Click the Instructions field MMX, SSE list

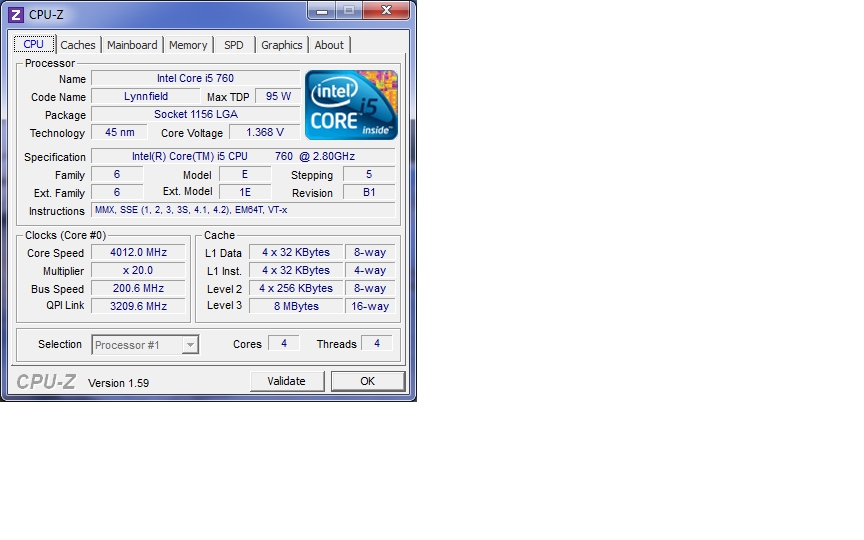[x=244, y=210]
